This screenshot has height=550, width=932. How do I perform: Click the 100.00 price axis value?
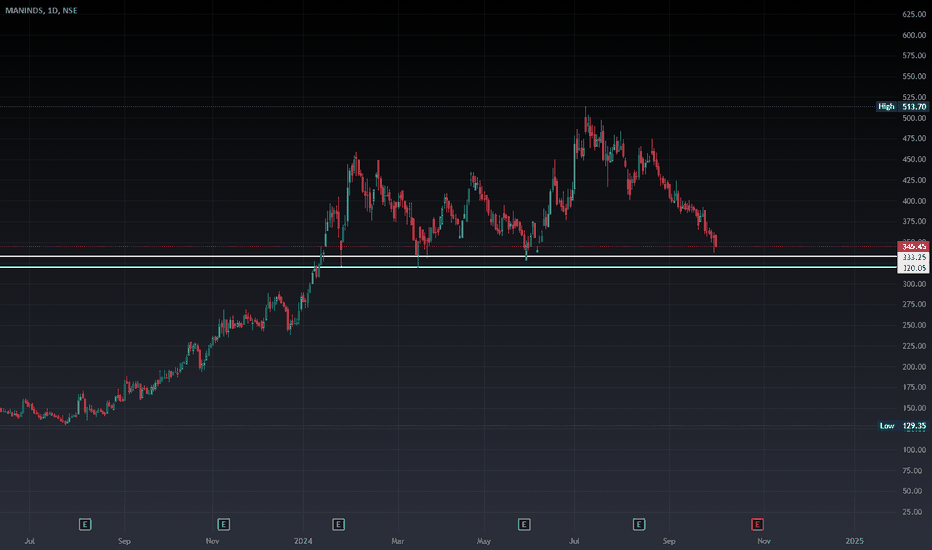914,450
